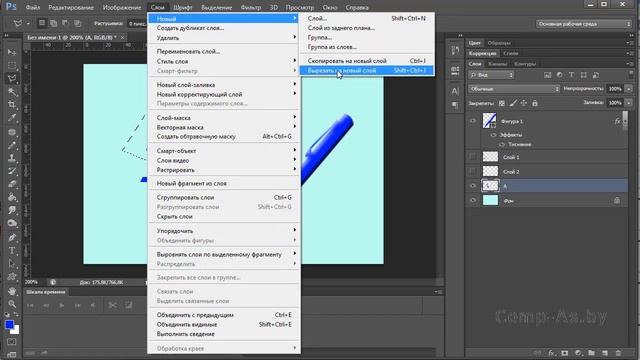This screenshot has height=360, width=640.
Task: Toggle Quick Mask mode
Action: pos(12,342)
